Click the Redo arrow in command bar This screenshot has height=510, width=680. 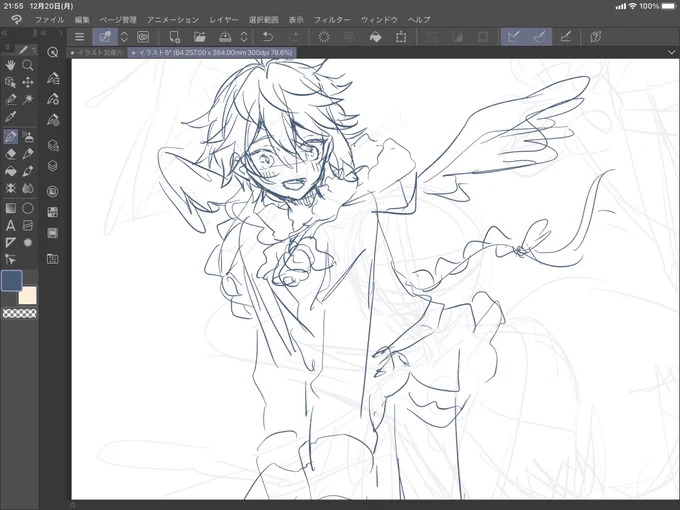tap(294, 37)
